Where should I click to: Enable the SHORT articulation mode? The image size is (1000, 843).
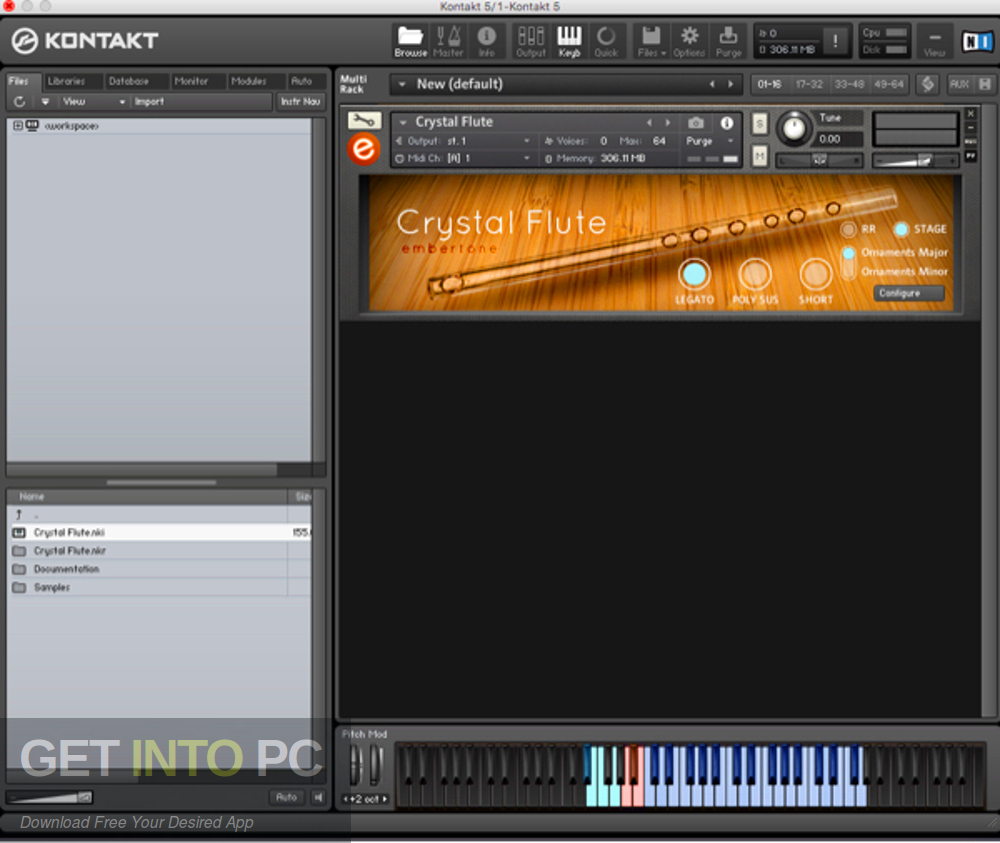[x=815, y=274]
